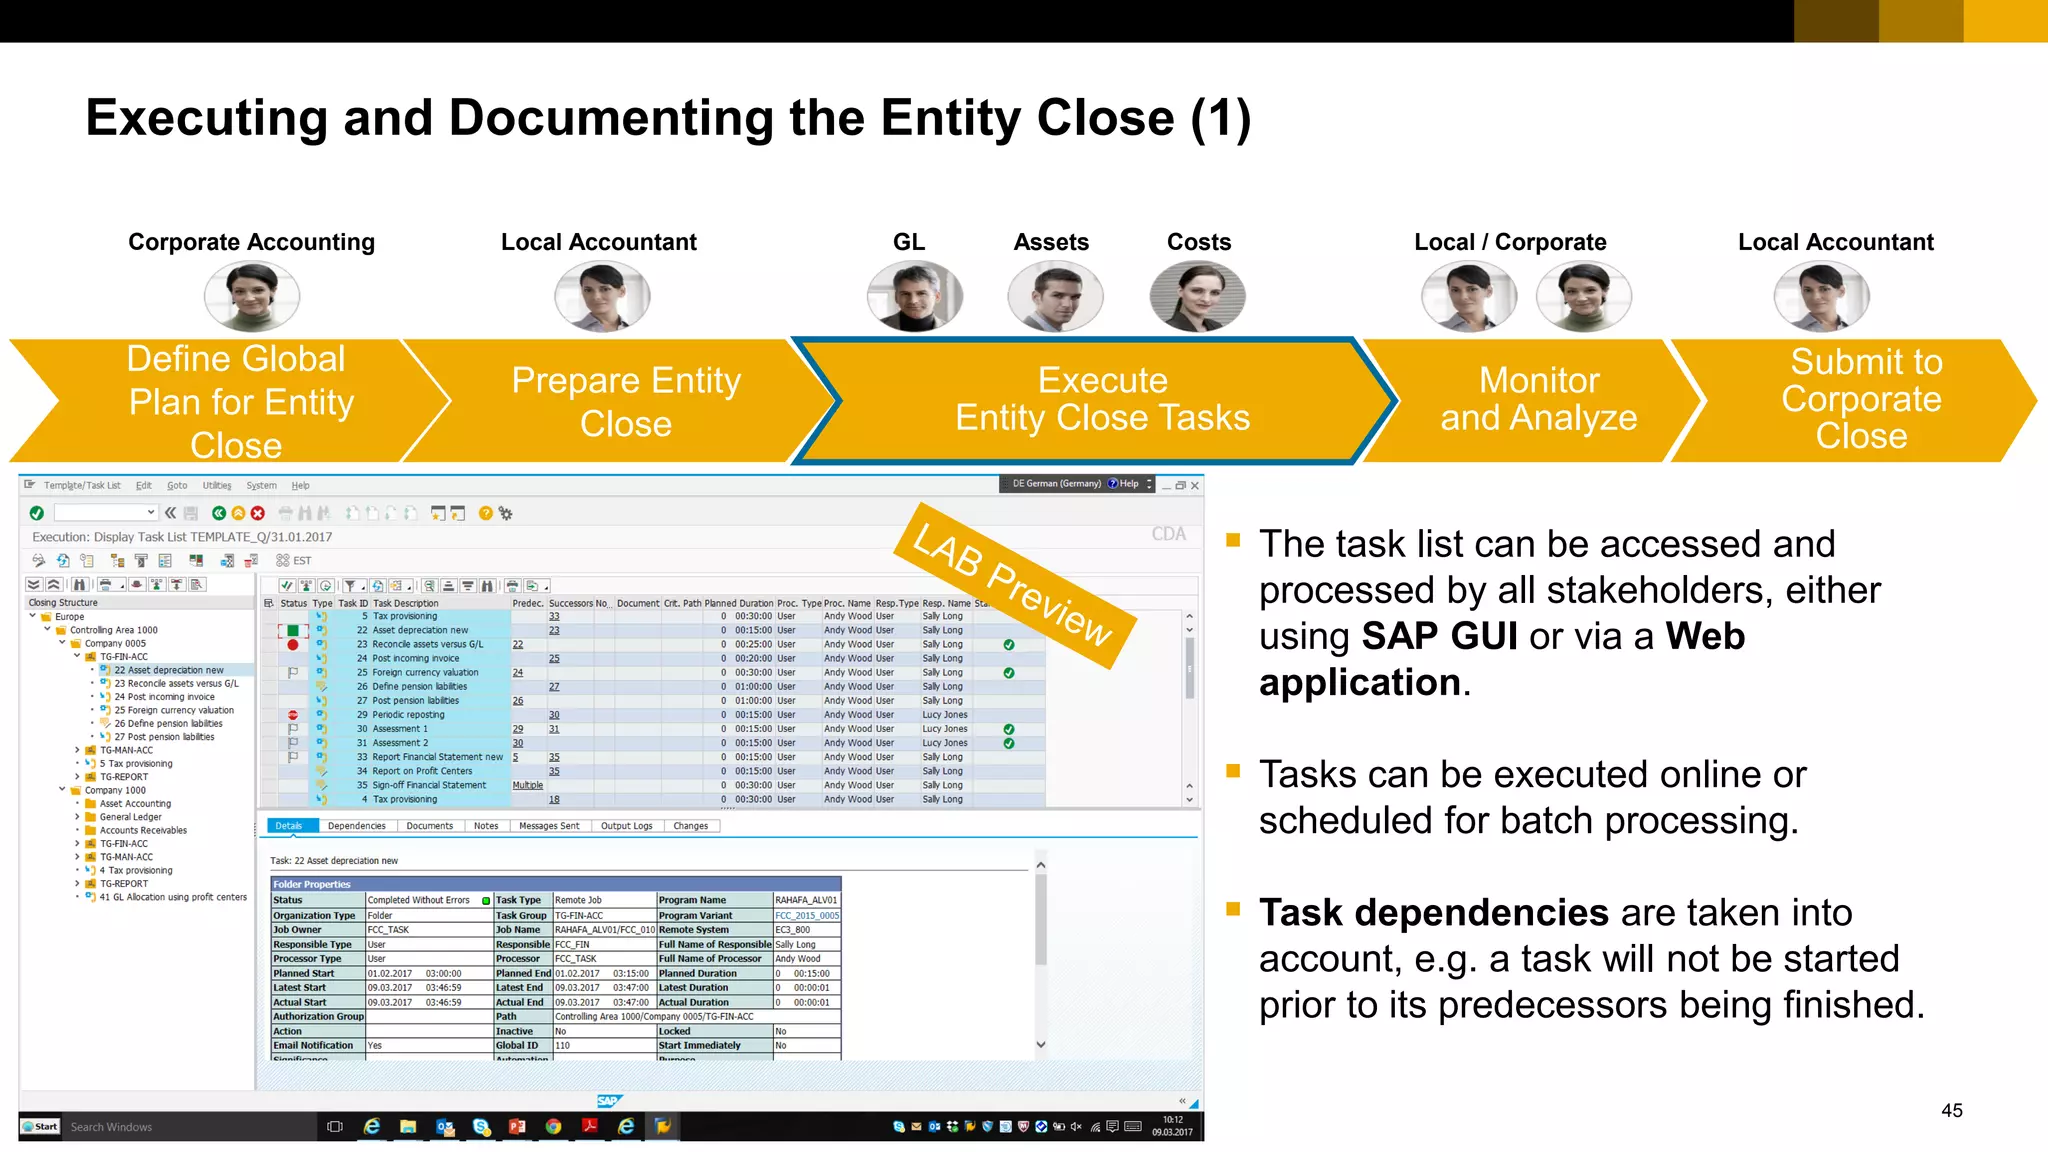Switch to the Output Logs tab
The image size is (2048, 1152).
pos(627,826)
